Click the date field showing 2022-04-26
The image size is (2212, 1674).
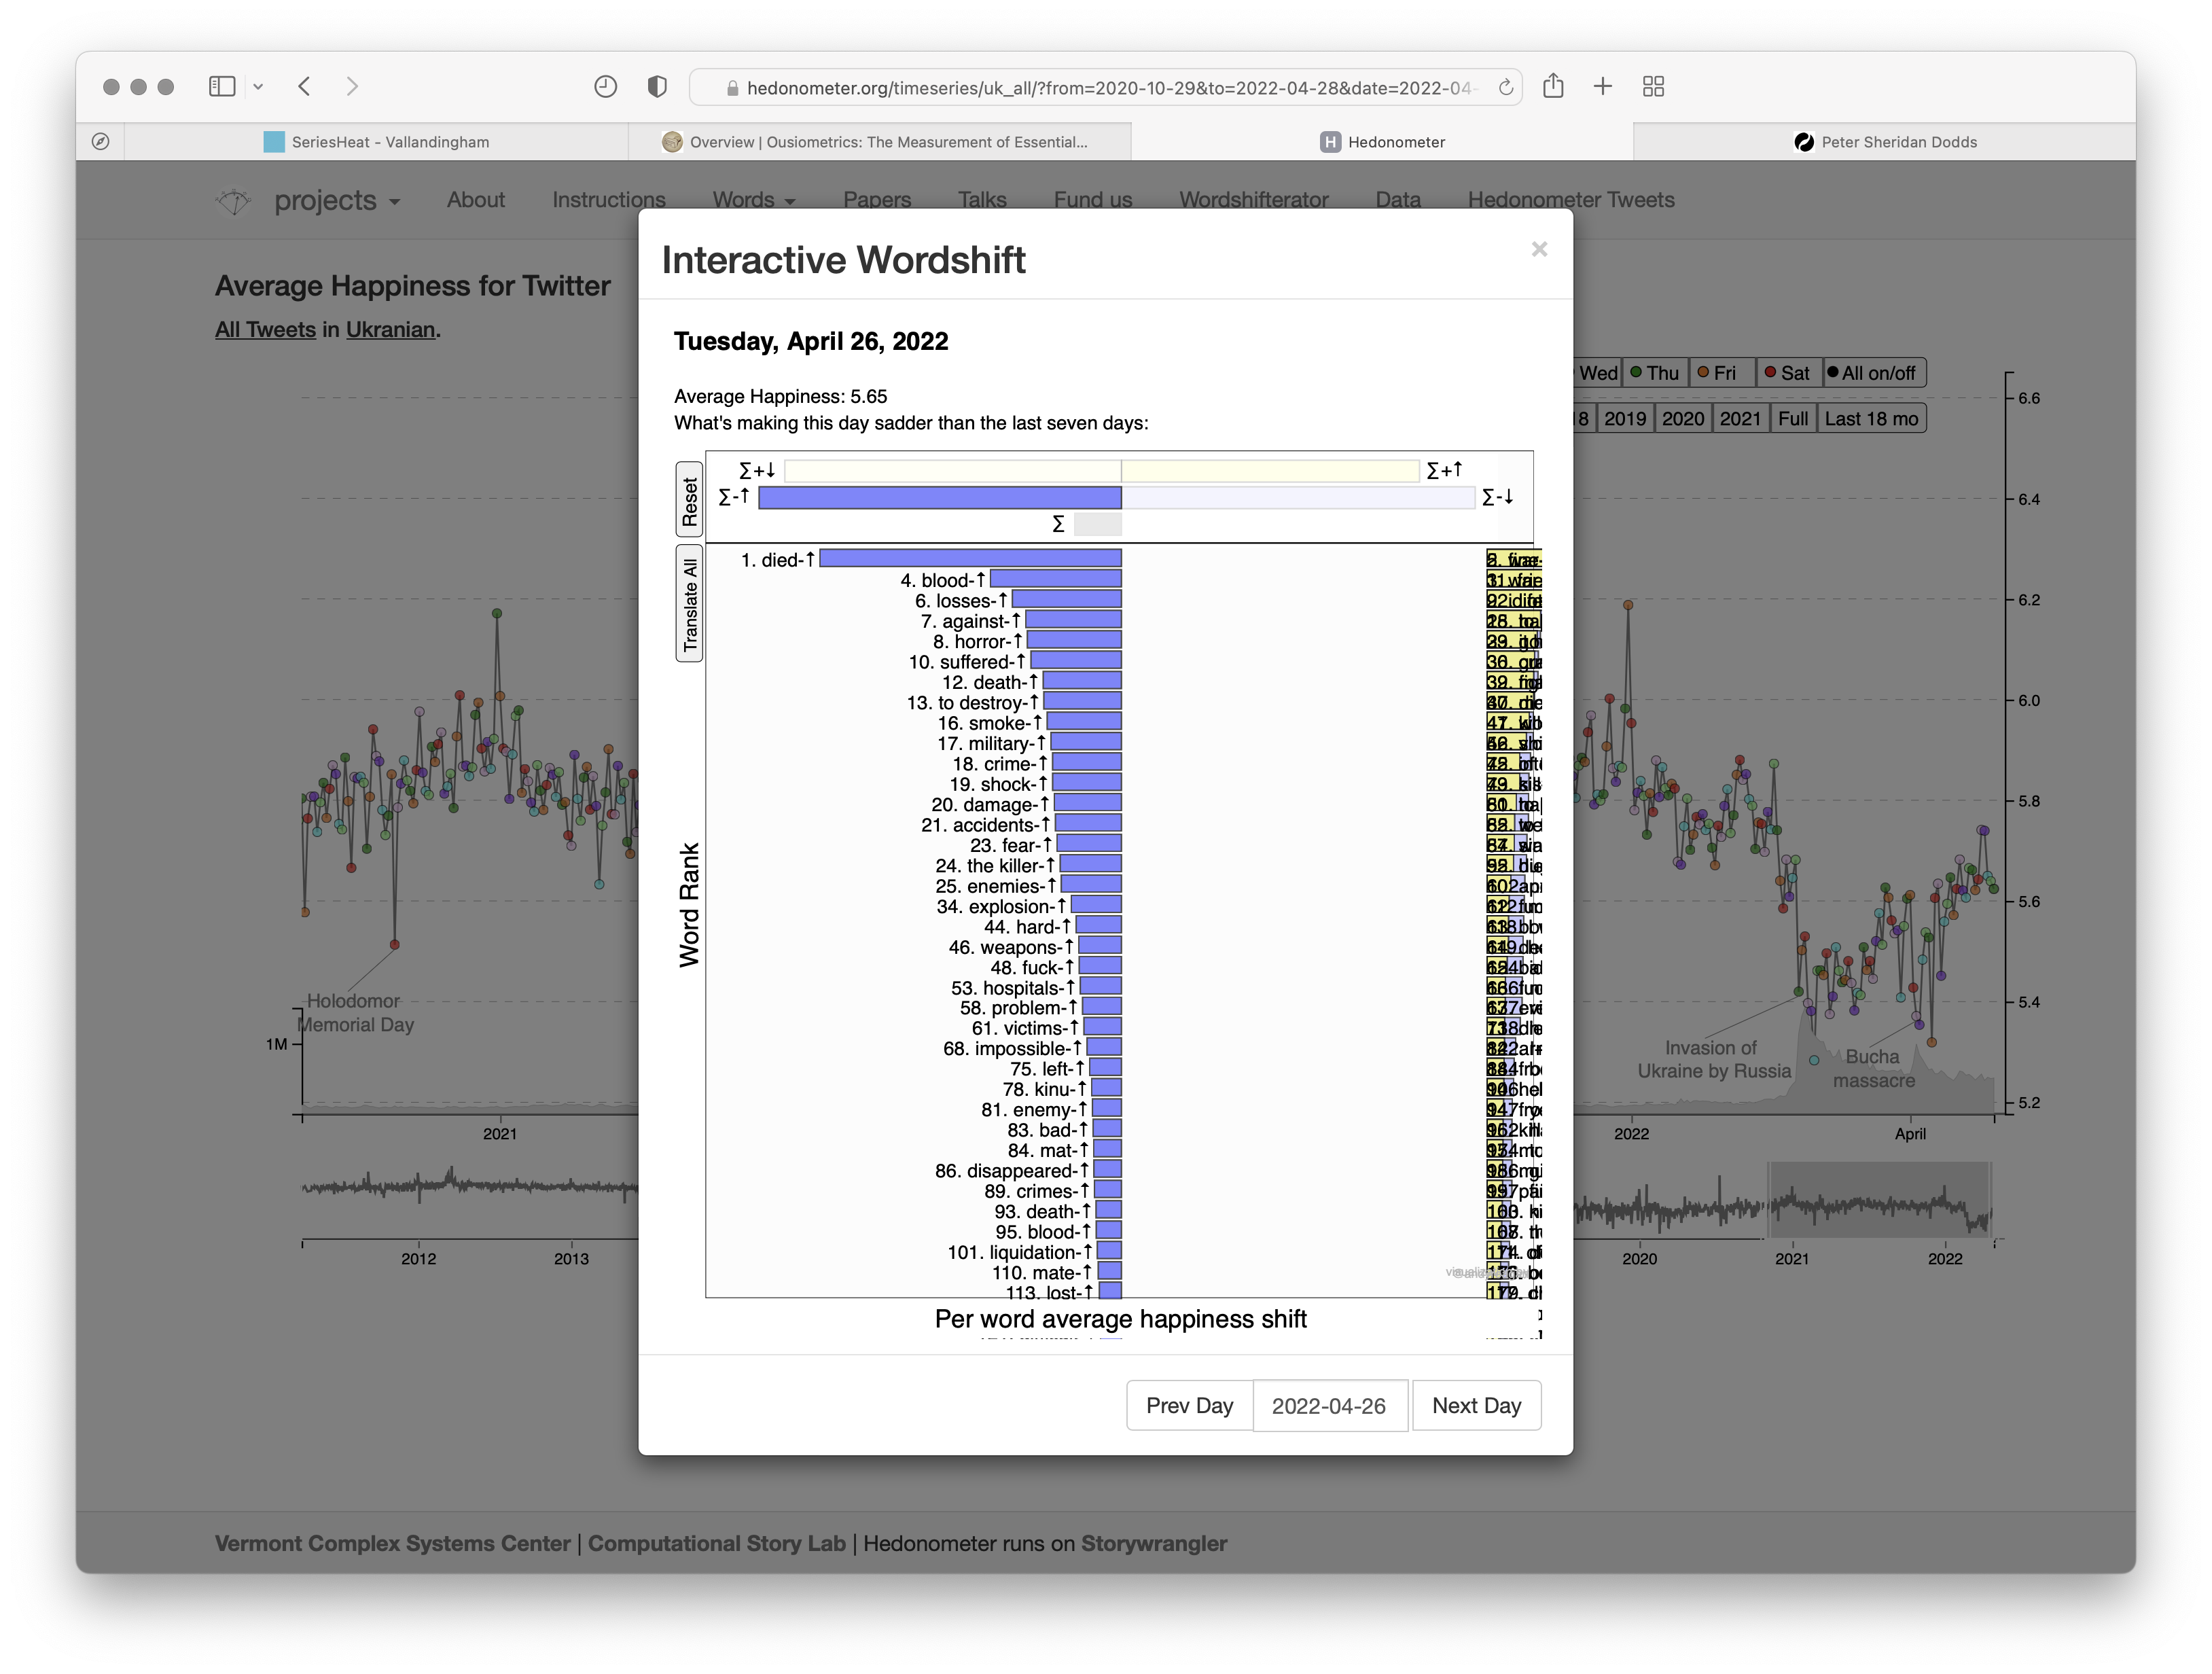[x=1329, y=1406]
